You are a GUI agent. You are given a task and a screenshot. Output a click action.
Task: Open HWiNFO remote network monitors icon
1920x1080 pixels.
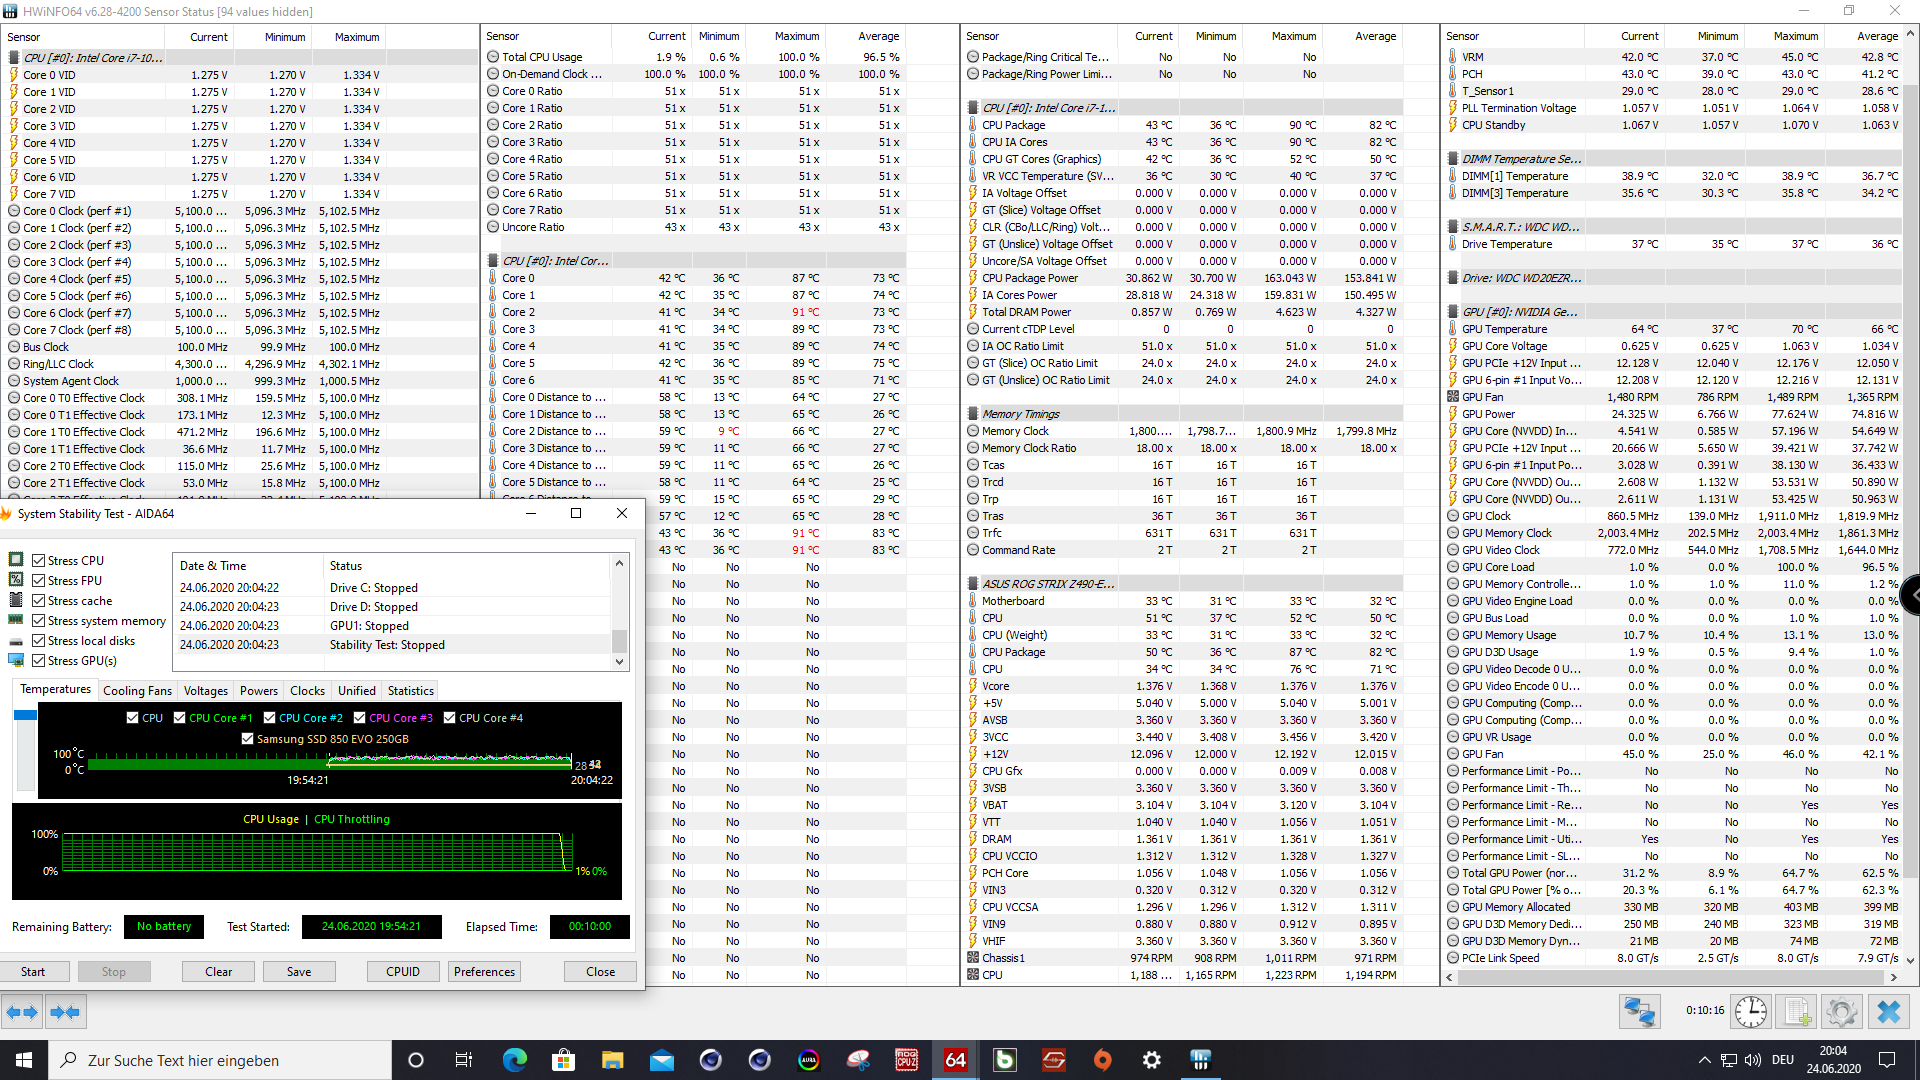click(1640, 1012)
